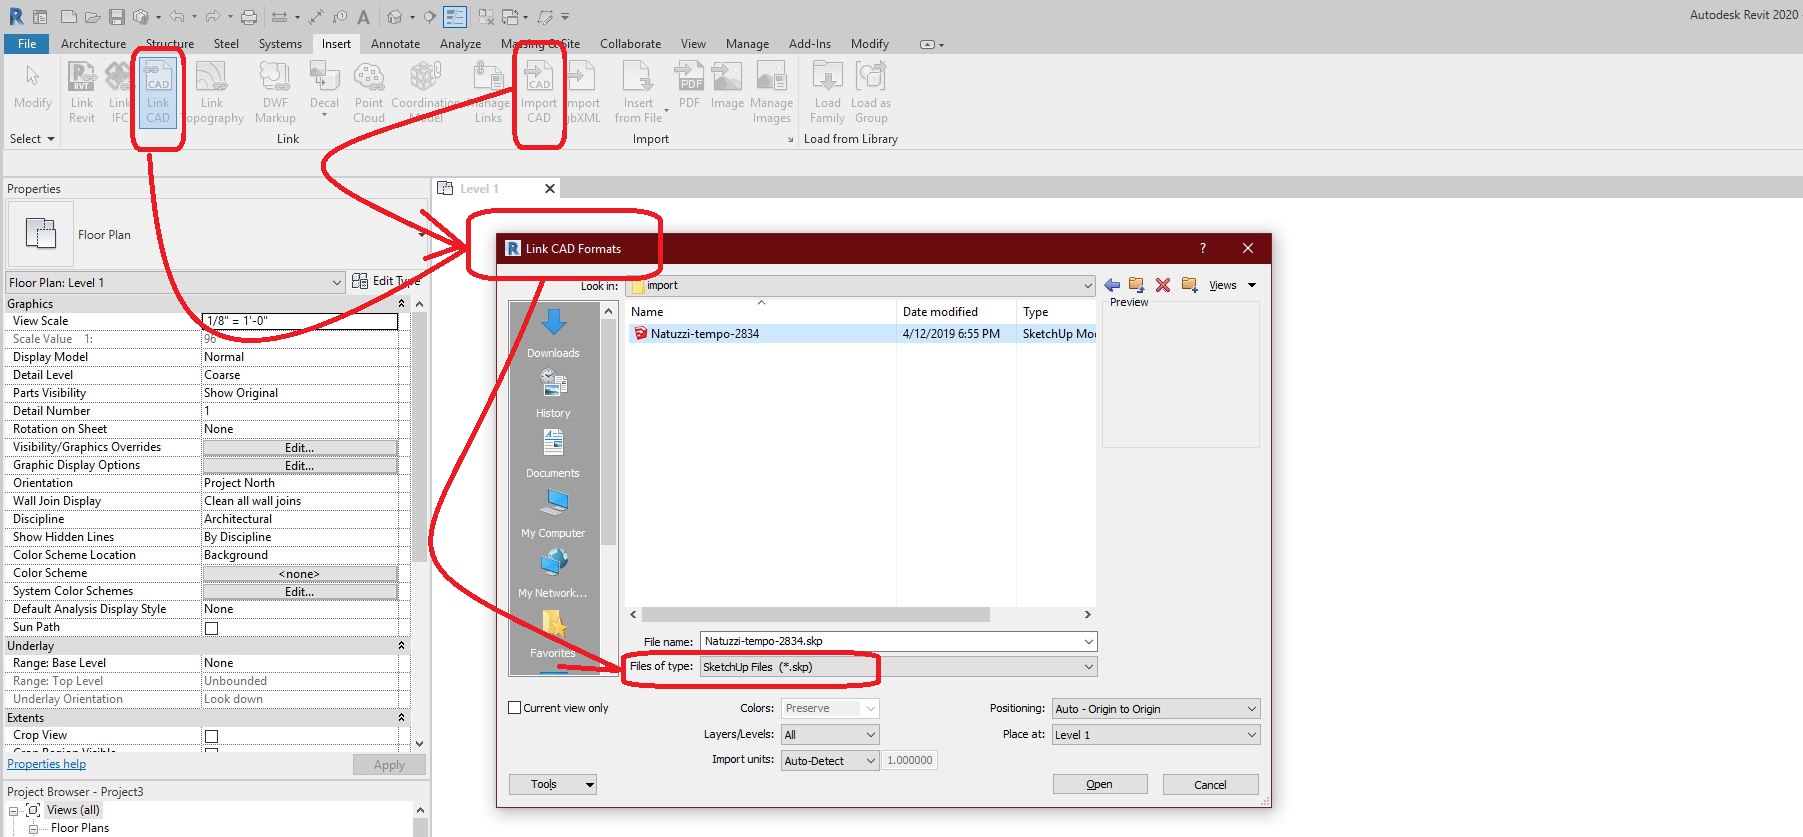Open the Tools dropdown button

(552, 784)
